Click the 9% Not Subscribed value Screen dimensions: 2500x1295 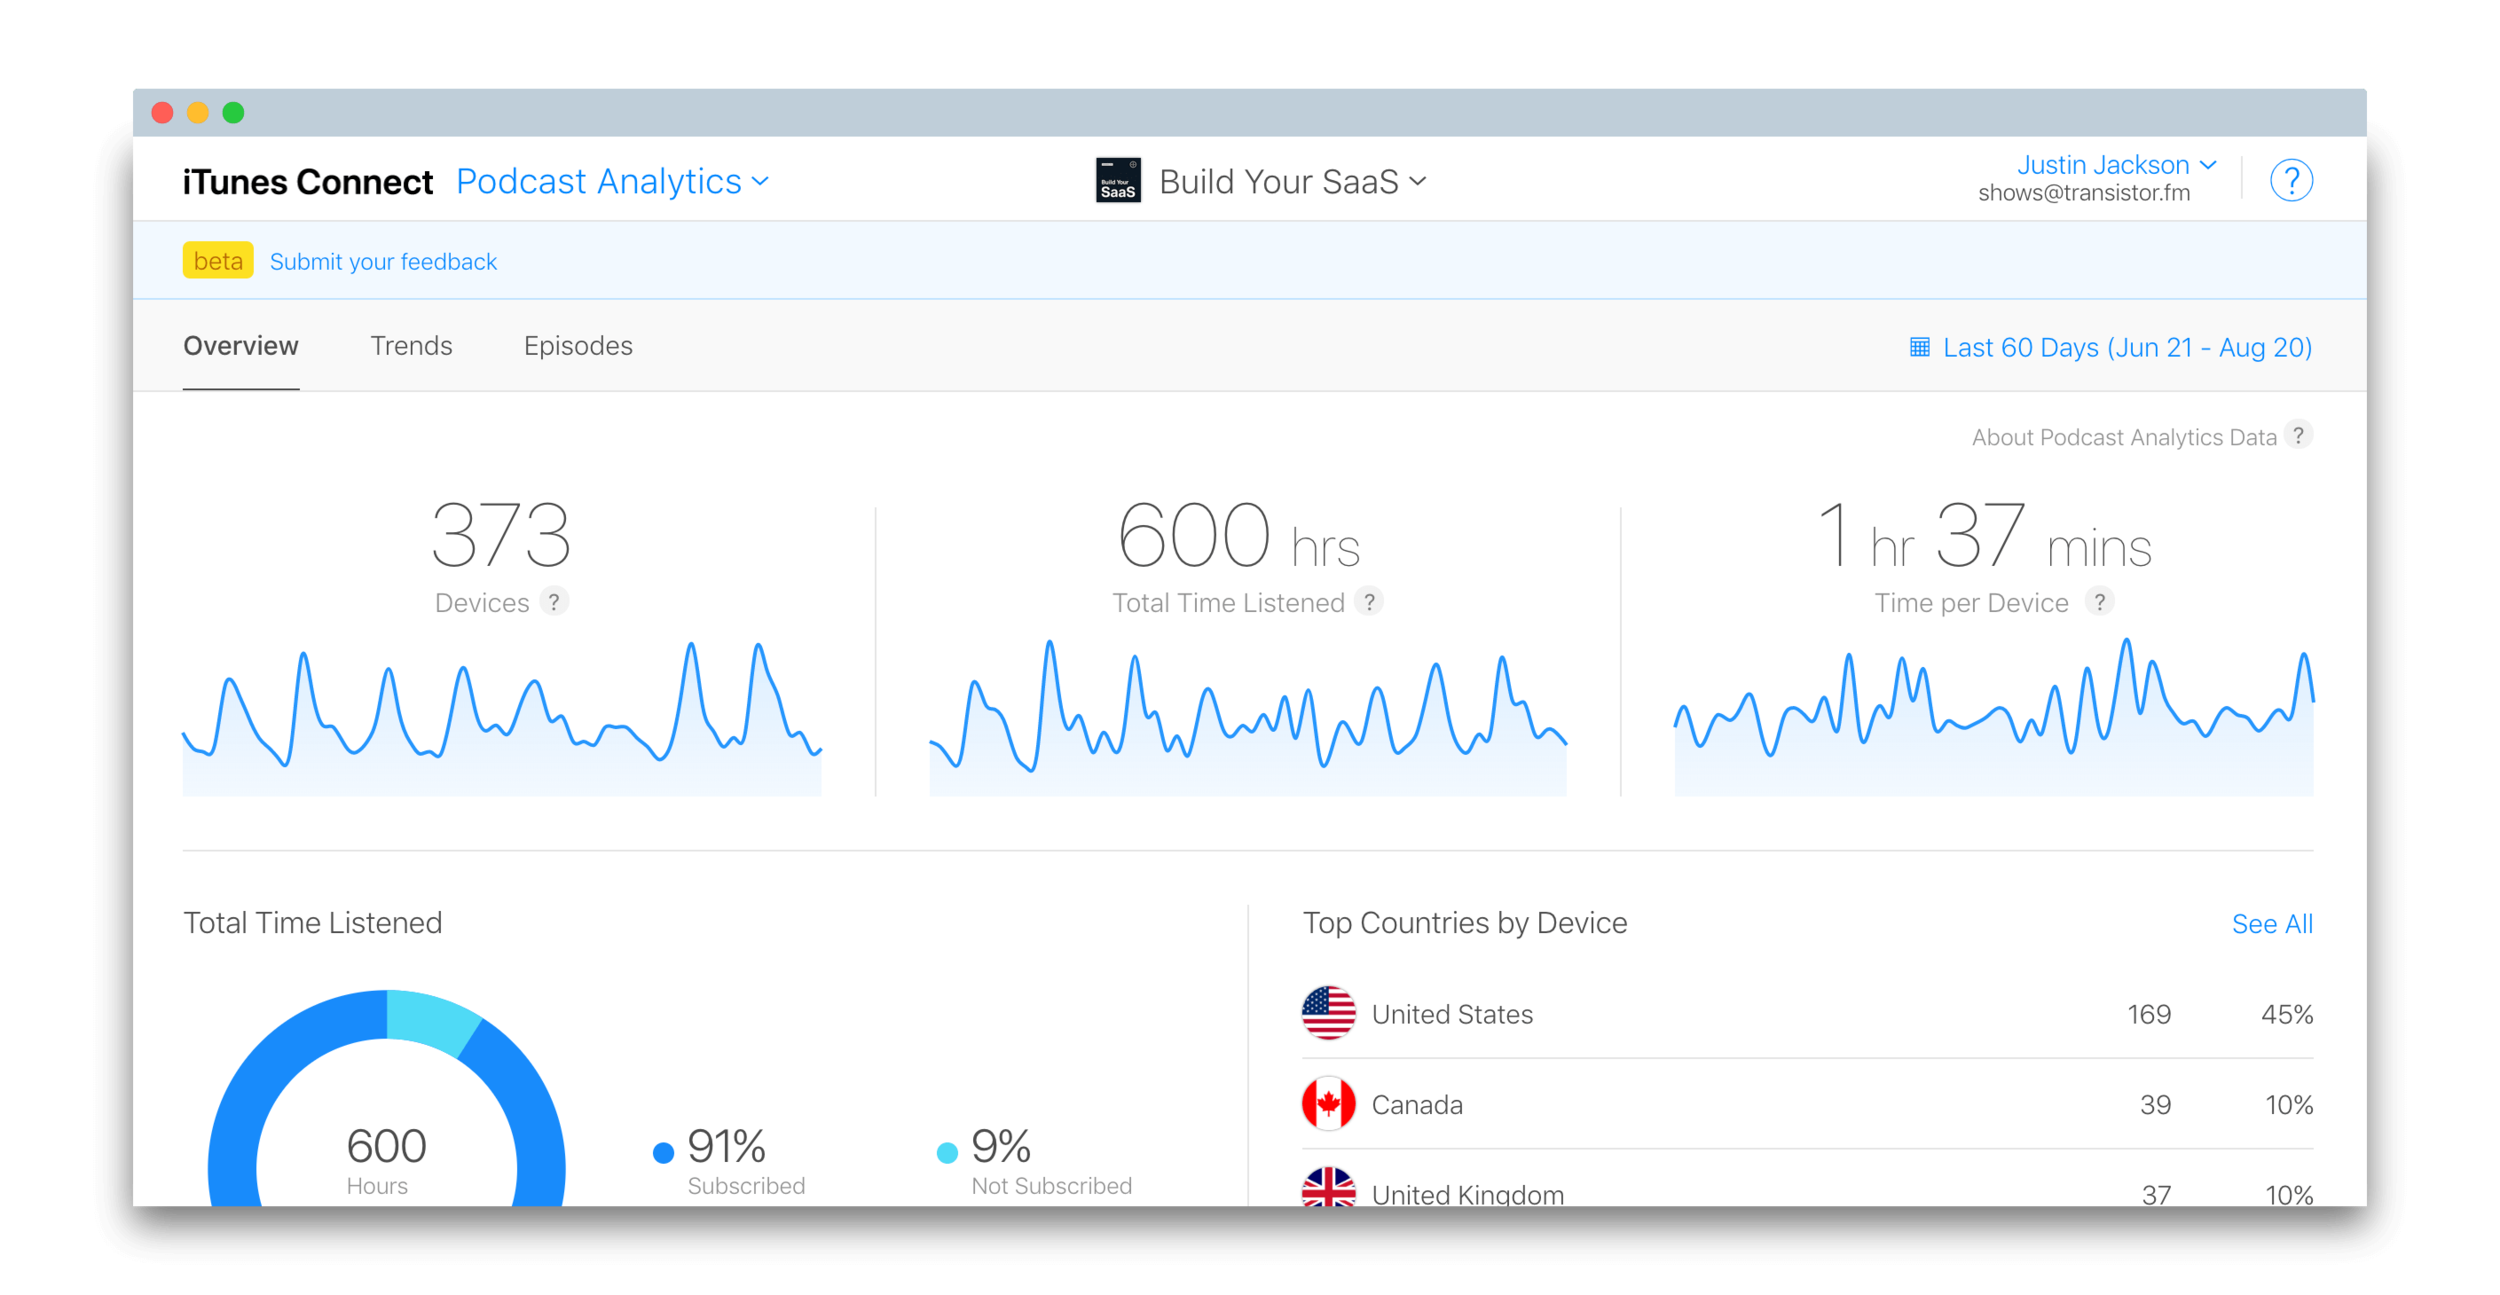pos(1001,1146)
